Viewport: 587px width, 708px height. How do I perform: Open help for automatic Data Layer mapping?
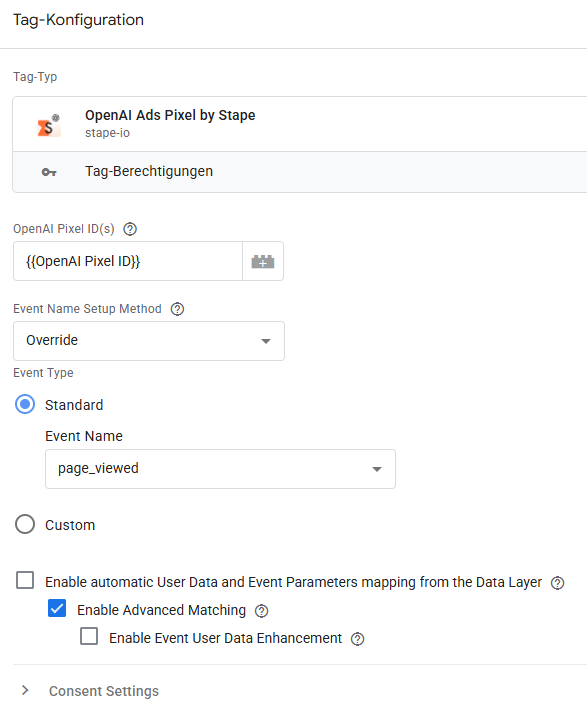pos(558,583)
